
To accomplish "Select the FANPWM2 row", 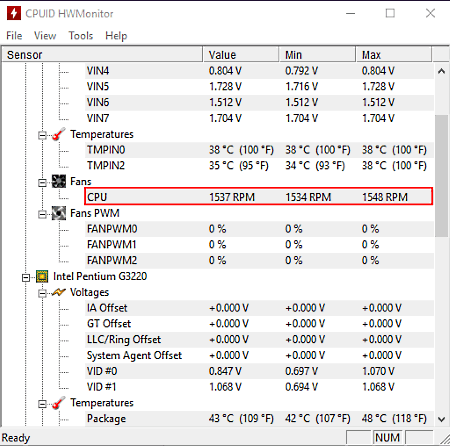I will tap(259, 260).
